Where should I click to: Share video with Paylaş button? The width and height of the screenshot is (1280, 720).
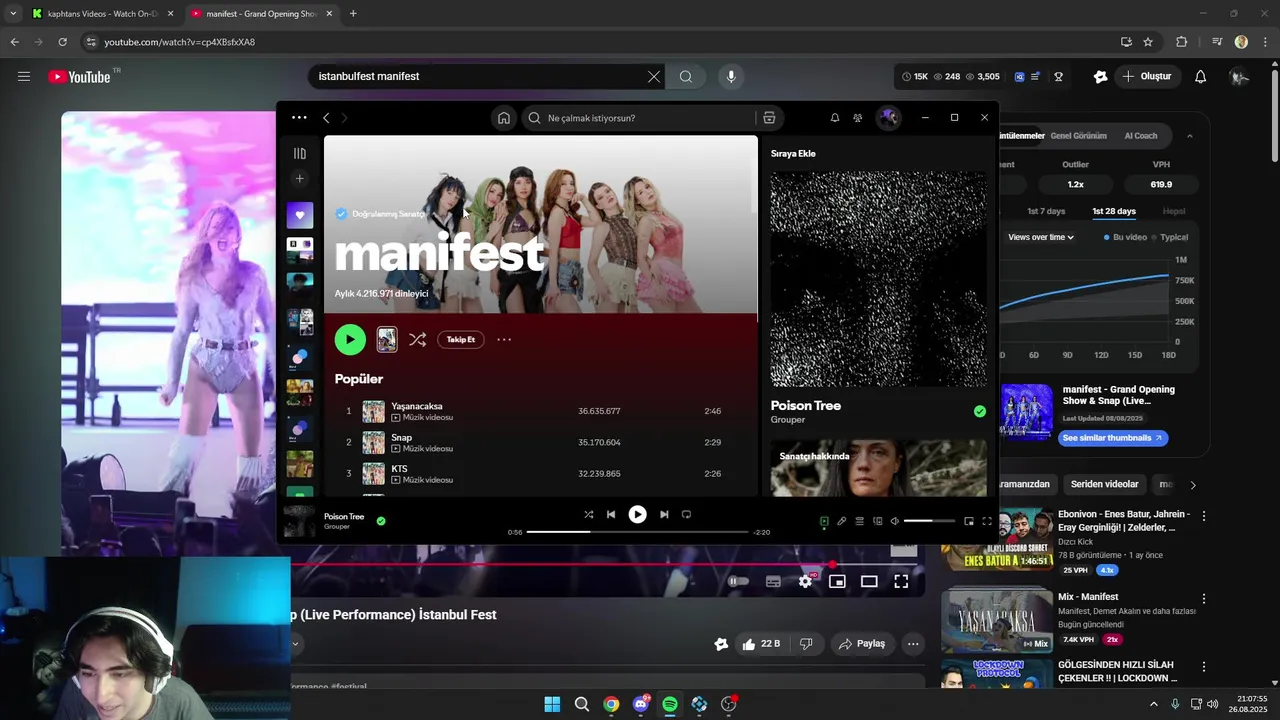(862, 644)
